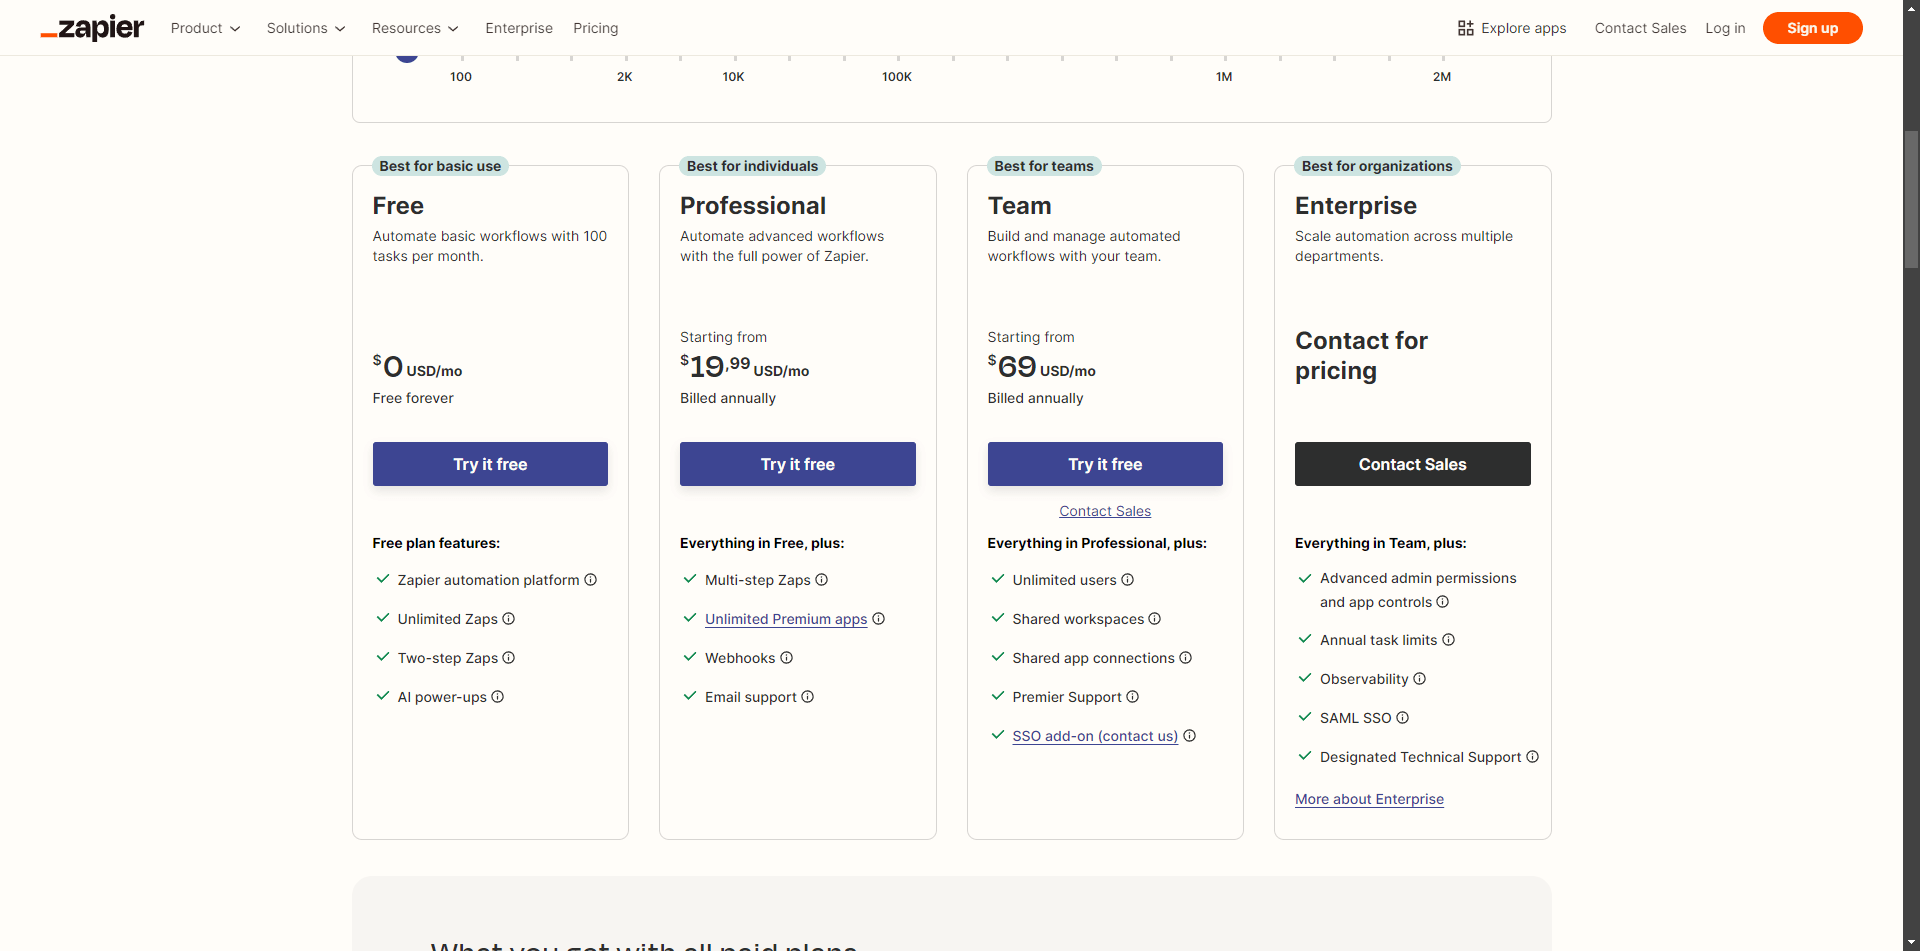Click the 100K mark on task slider
This screenshot has width=1920, height=951.
click(x=897, y=77)
